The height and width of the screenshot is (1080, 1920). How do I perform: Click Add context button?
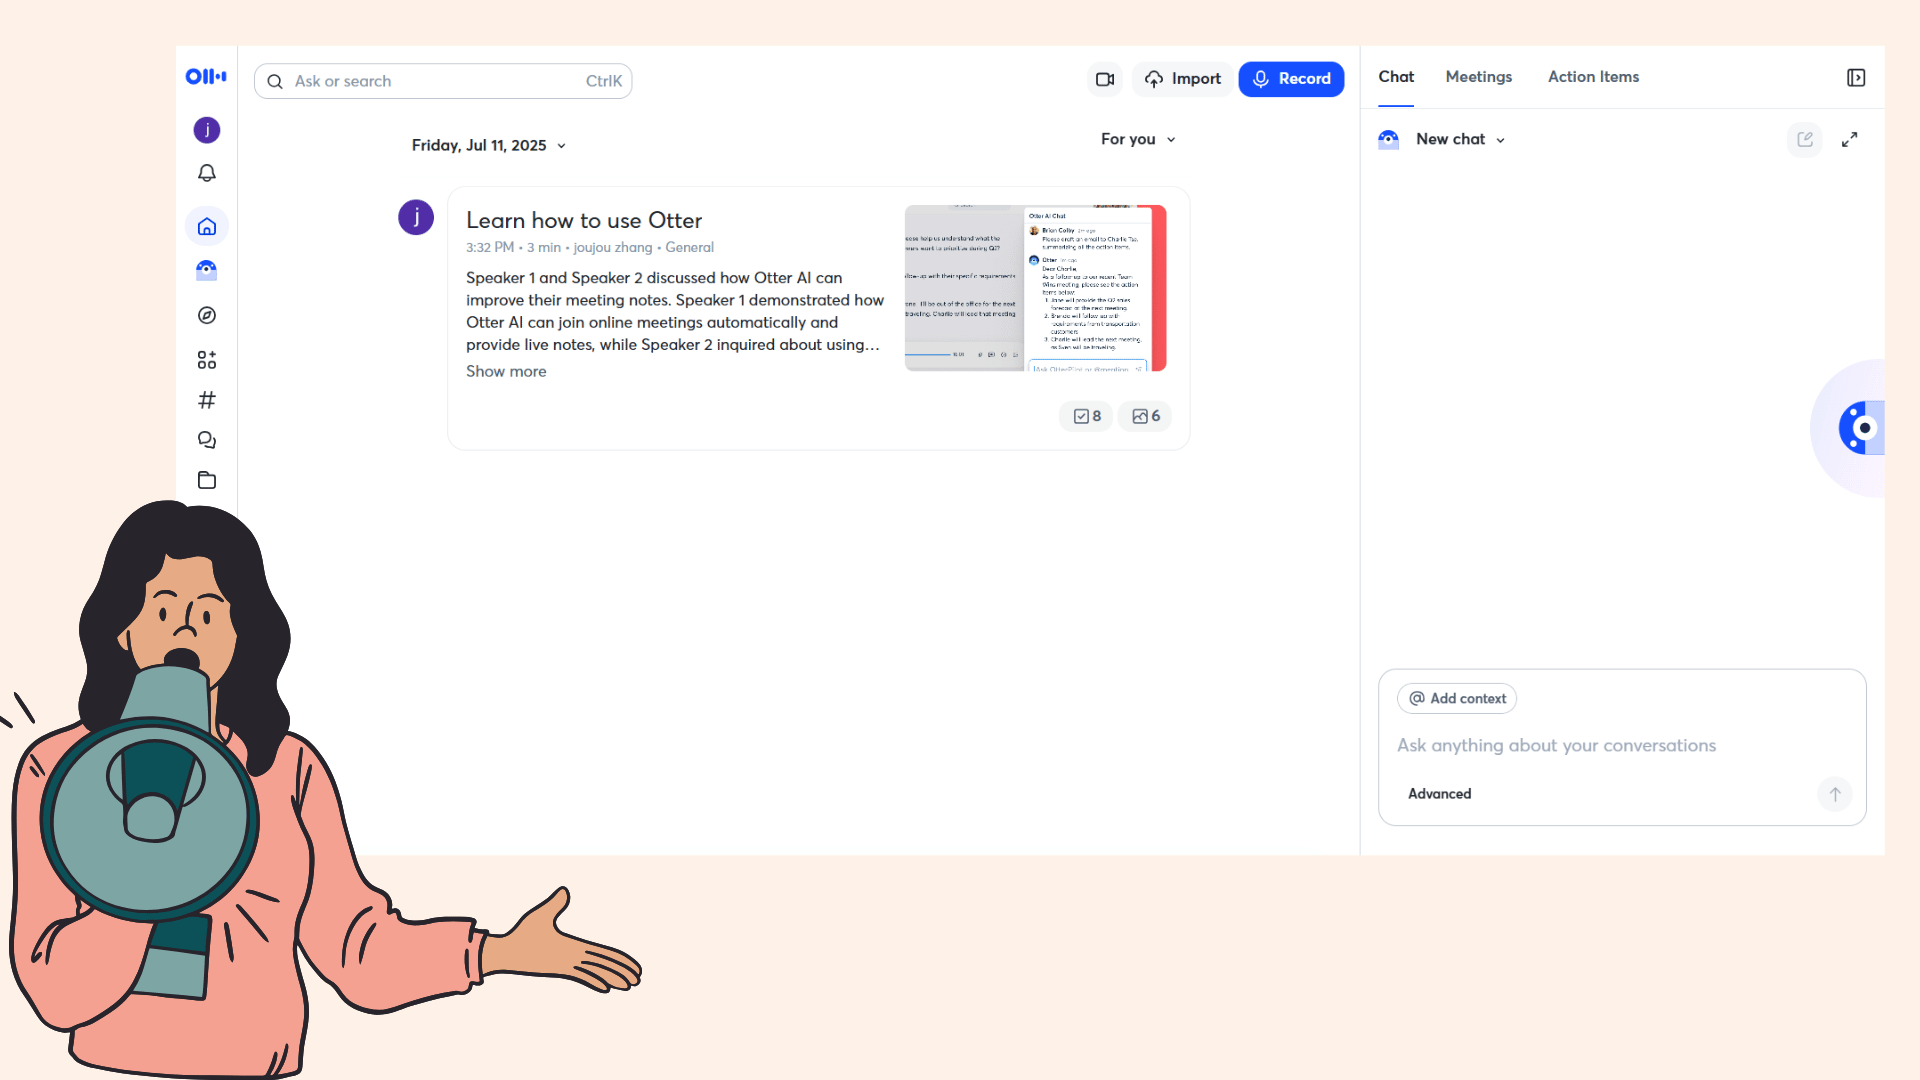click(1457, 699)
